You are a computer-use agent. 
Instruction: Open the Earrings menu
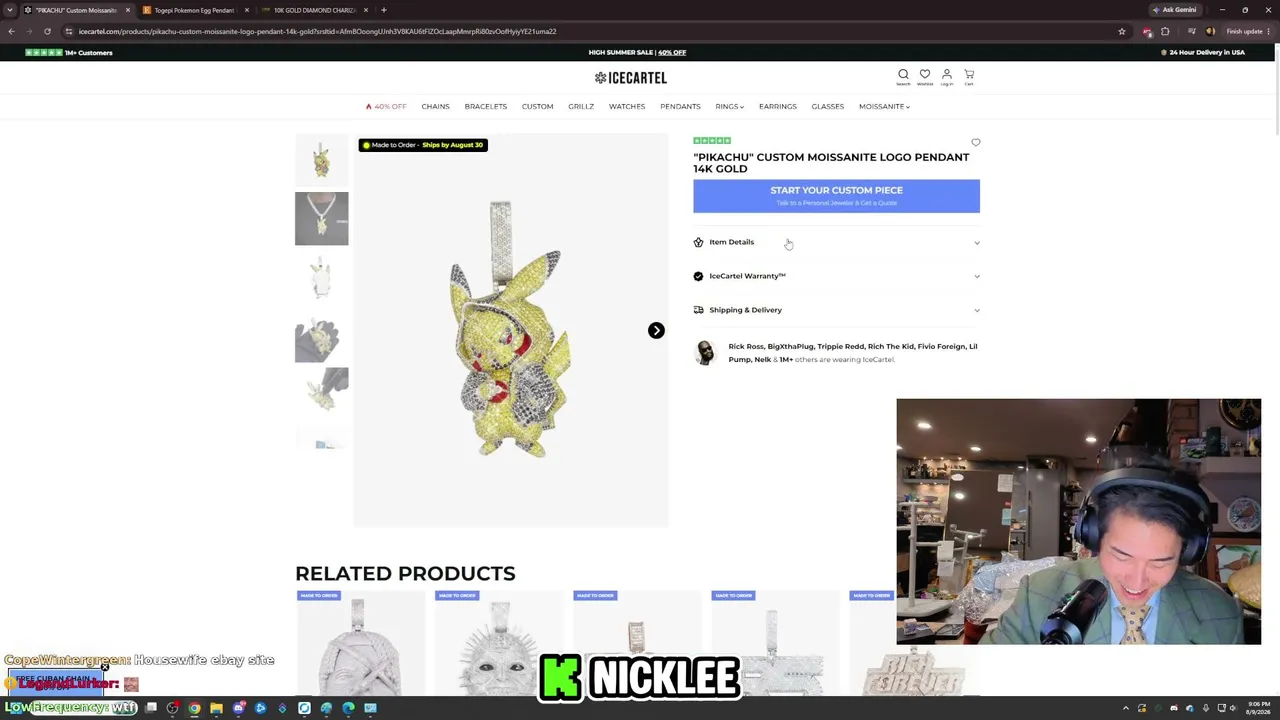click(x=777, y=106)
